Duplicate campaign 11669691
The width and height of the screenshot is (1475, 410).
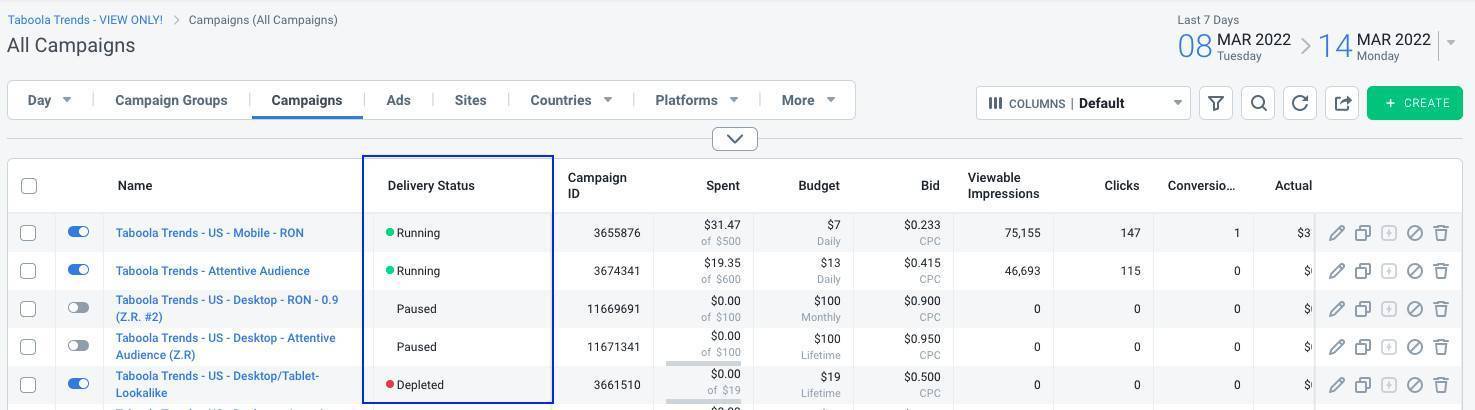(1362, 309)
